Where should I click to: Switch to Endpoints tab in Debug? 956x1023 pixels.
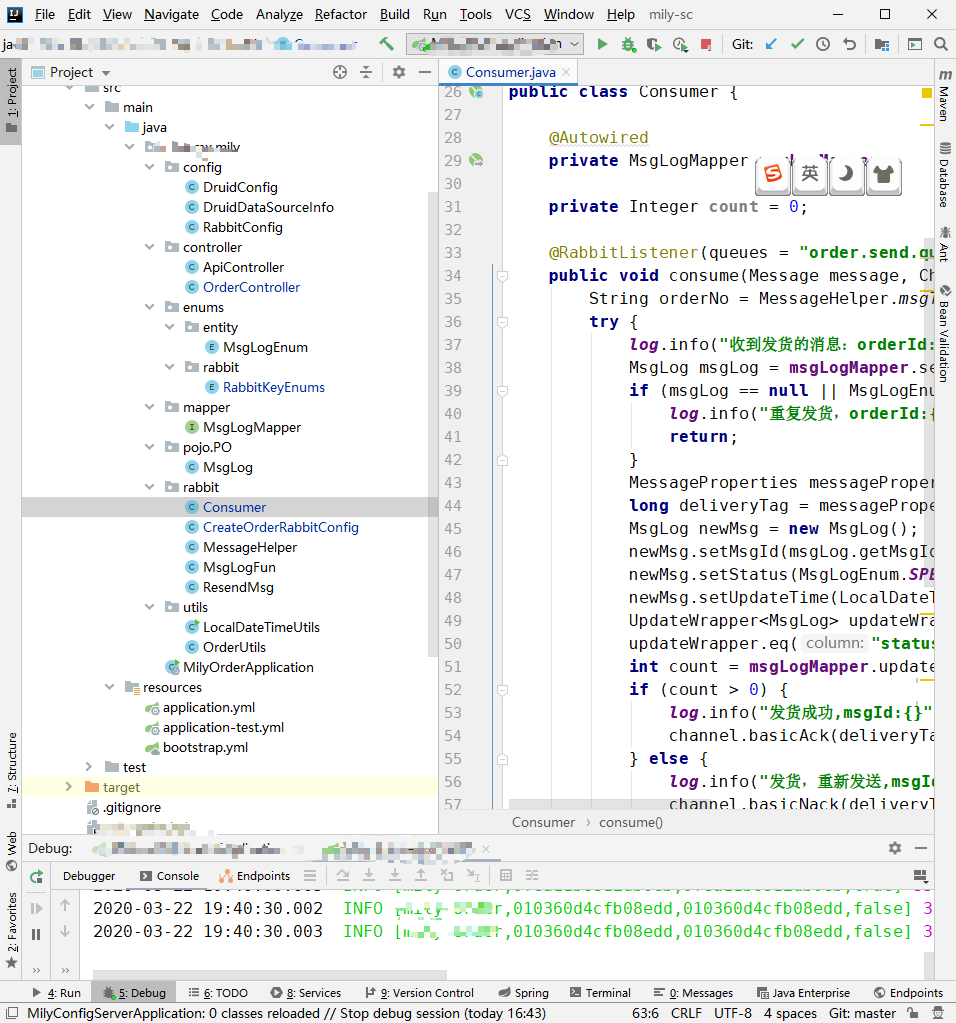(254, 876)
